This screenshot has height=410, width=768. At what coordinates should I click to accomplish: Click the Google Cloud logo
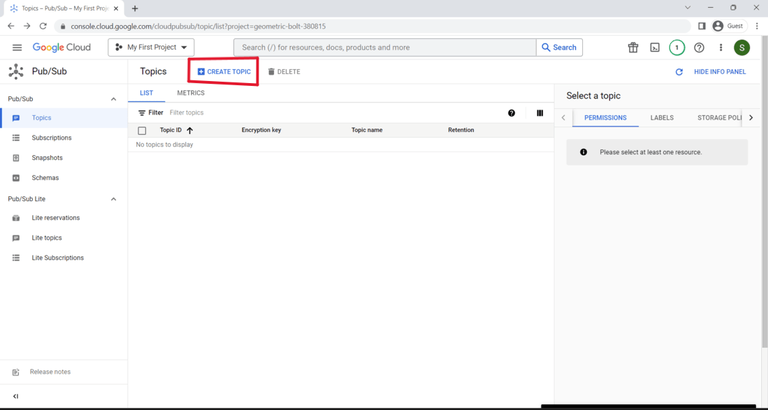click(x=62, y=48)
